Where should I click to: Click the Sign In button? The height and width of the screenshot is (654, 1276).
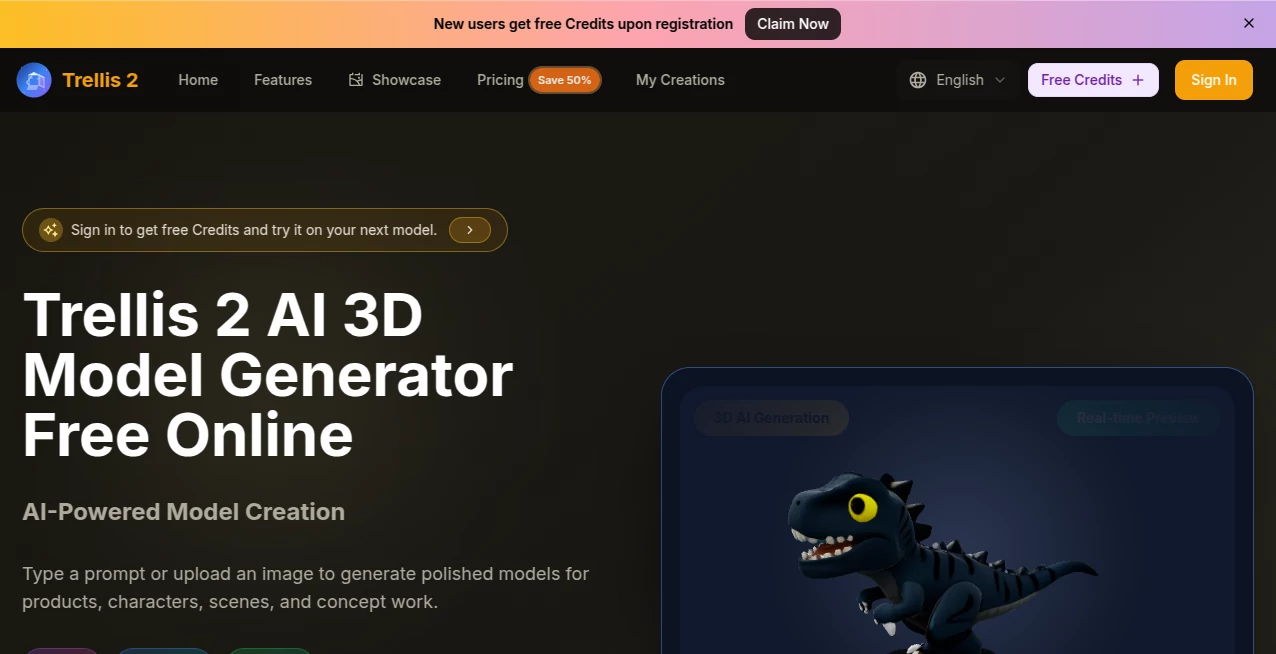(x=1214, y=80)
